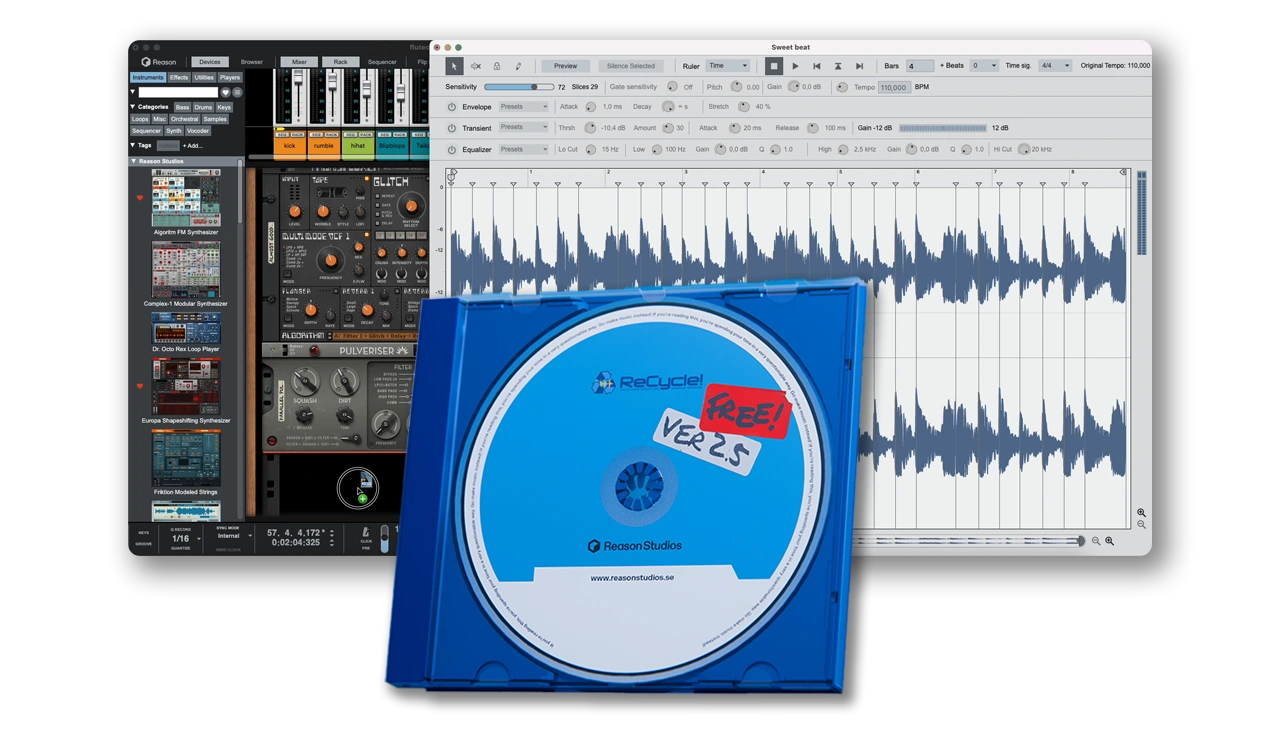
Task: Select the lock slice tool
Action: (497, 66)
